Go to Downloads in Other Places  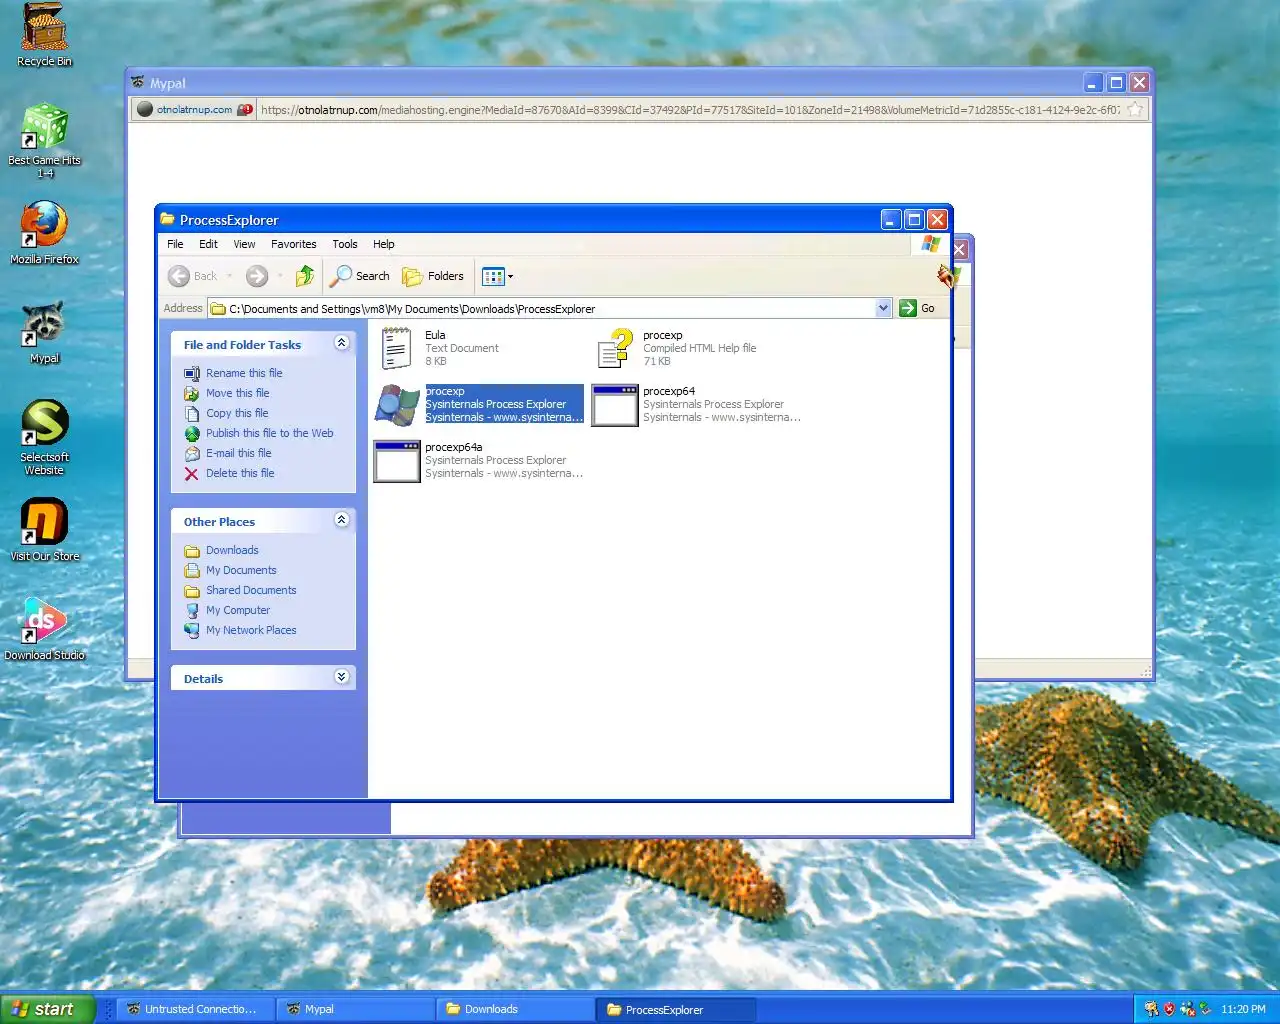coord(232,550)
